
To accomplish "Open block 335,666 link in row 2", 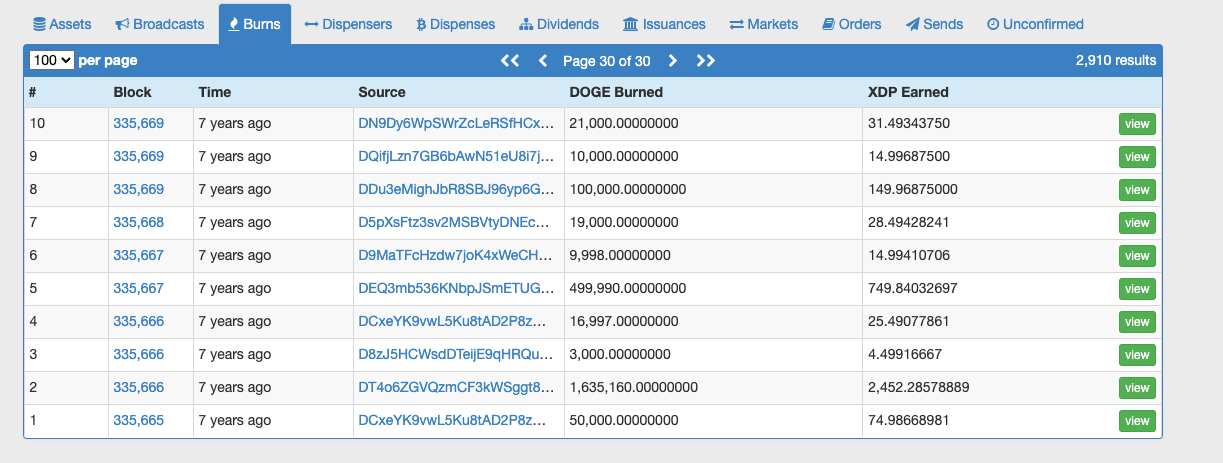I will (139, 388).
